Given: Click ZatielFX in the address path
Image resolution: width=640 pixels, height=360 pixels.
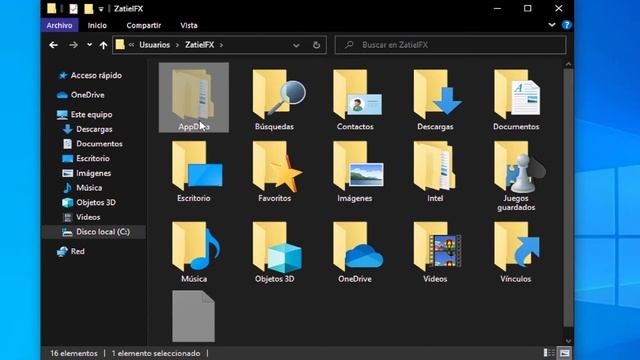Looking at the screenshot, I should coord(200,45).
